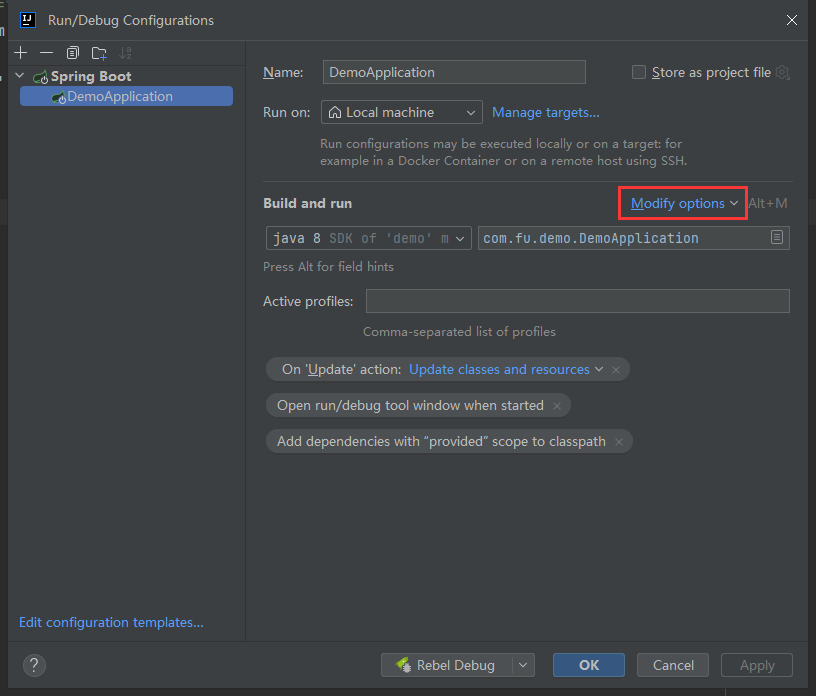The height and width of the screenshot is (696, 816).
Task: Create a new folder for configurations
Action: tap(97, 53)
